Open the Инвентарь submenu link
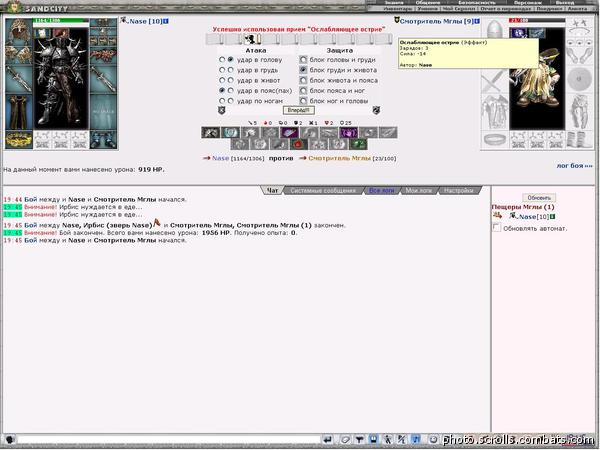Image resolution: width=600 pixels, height=450 pixels. click(x=398, y=8)
